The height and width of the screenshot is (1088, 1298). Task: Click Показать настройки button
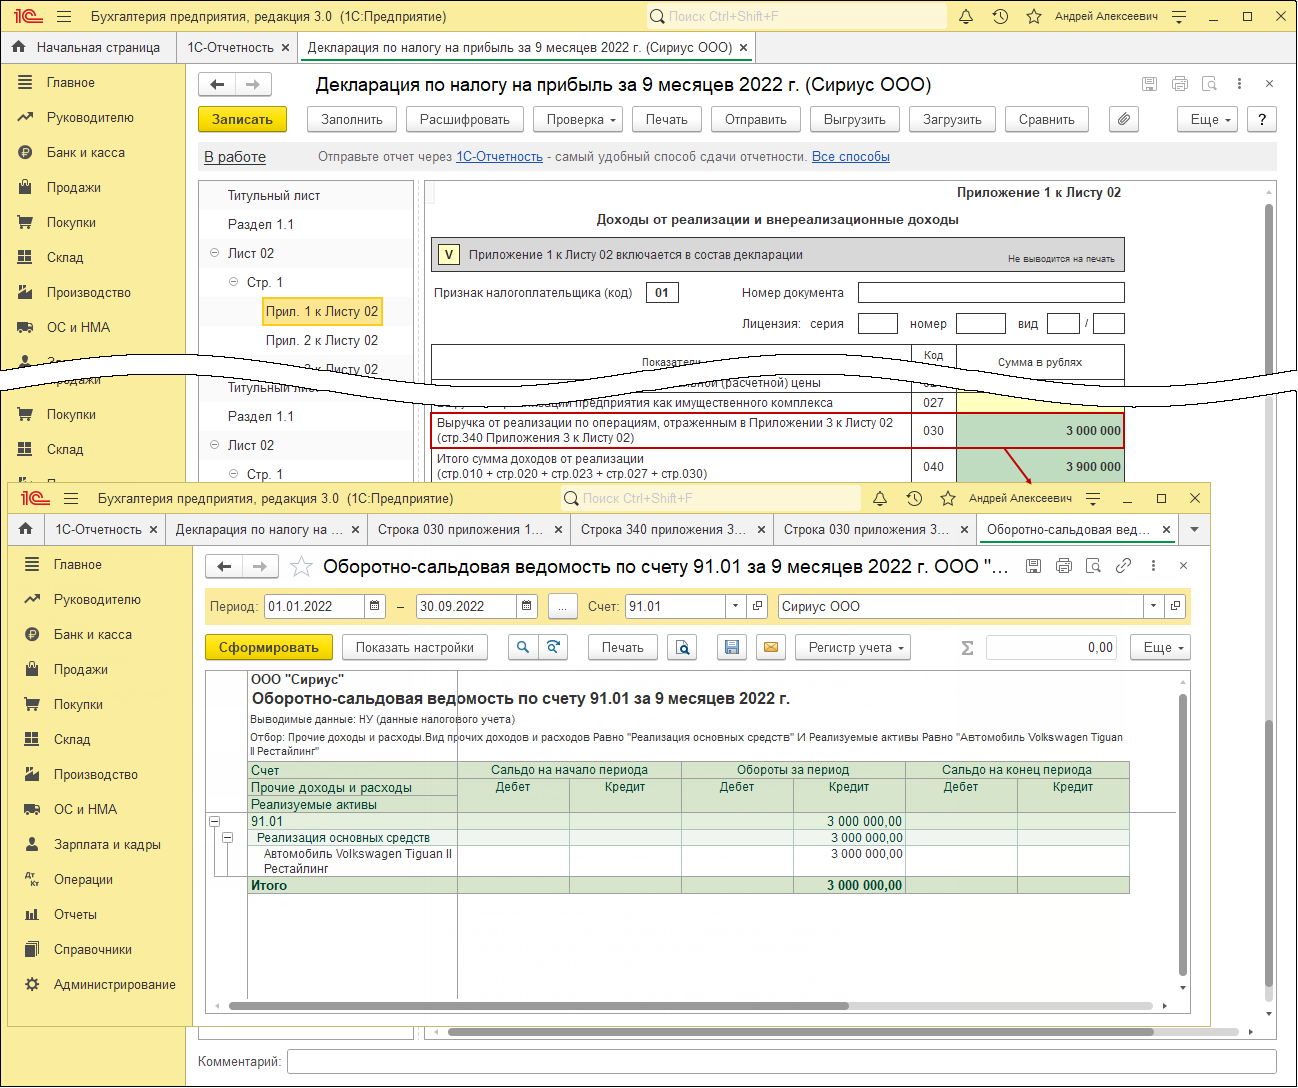[x=415, y=647]
